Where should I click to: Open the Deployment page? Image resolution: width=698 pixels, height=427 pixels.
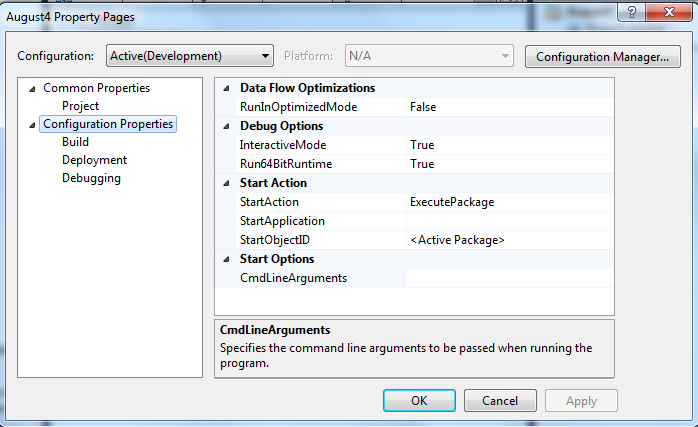click(94, 160)
